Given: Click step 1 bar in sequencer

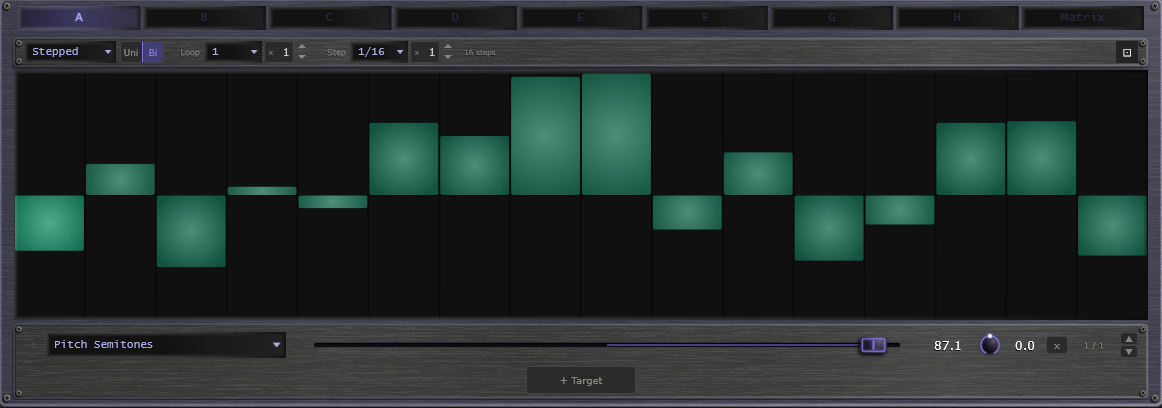Looking at the screenshot, I should click(x=50, y=223).
